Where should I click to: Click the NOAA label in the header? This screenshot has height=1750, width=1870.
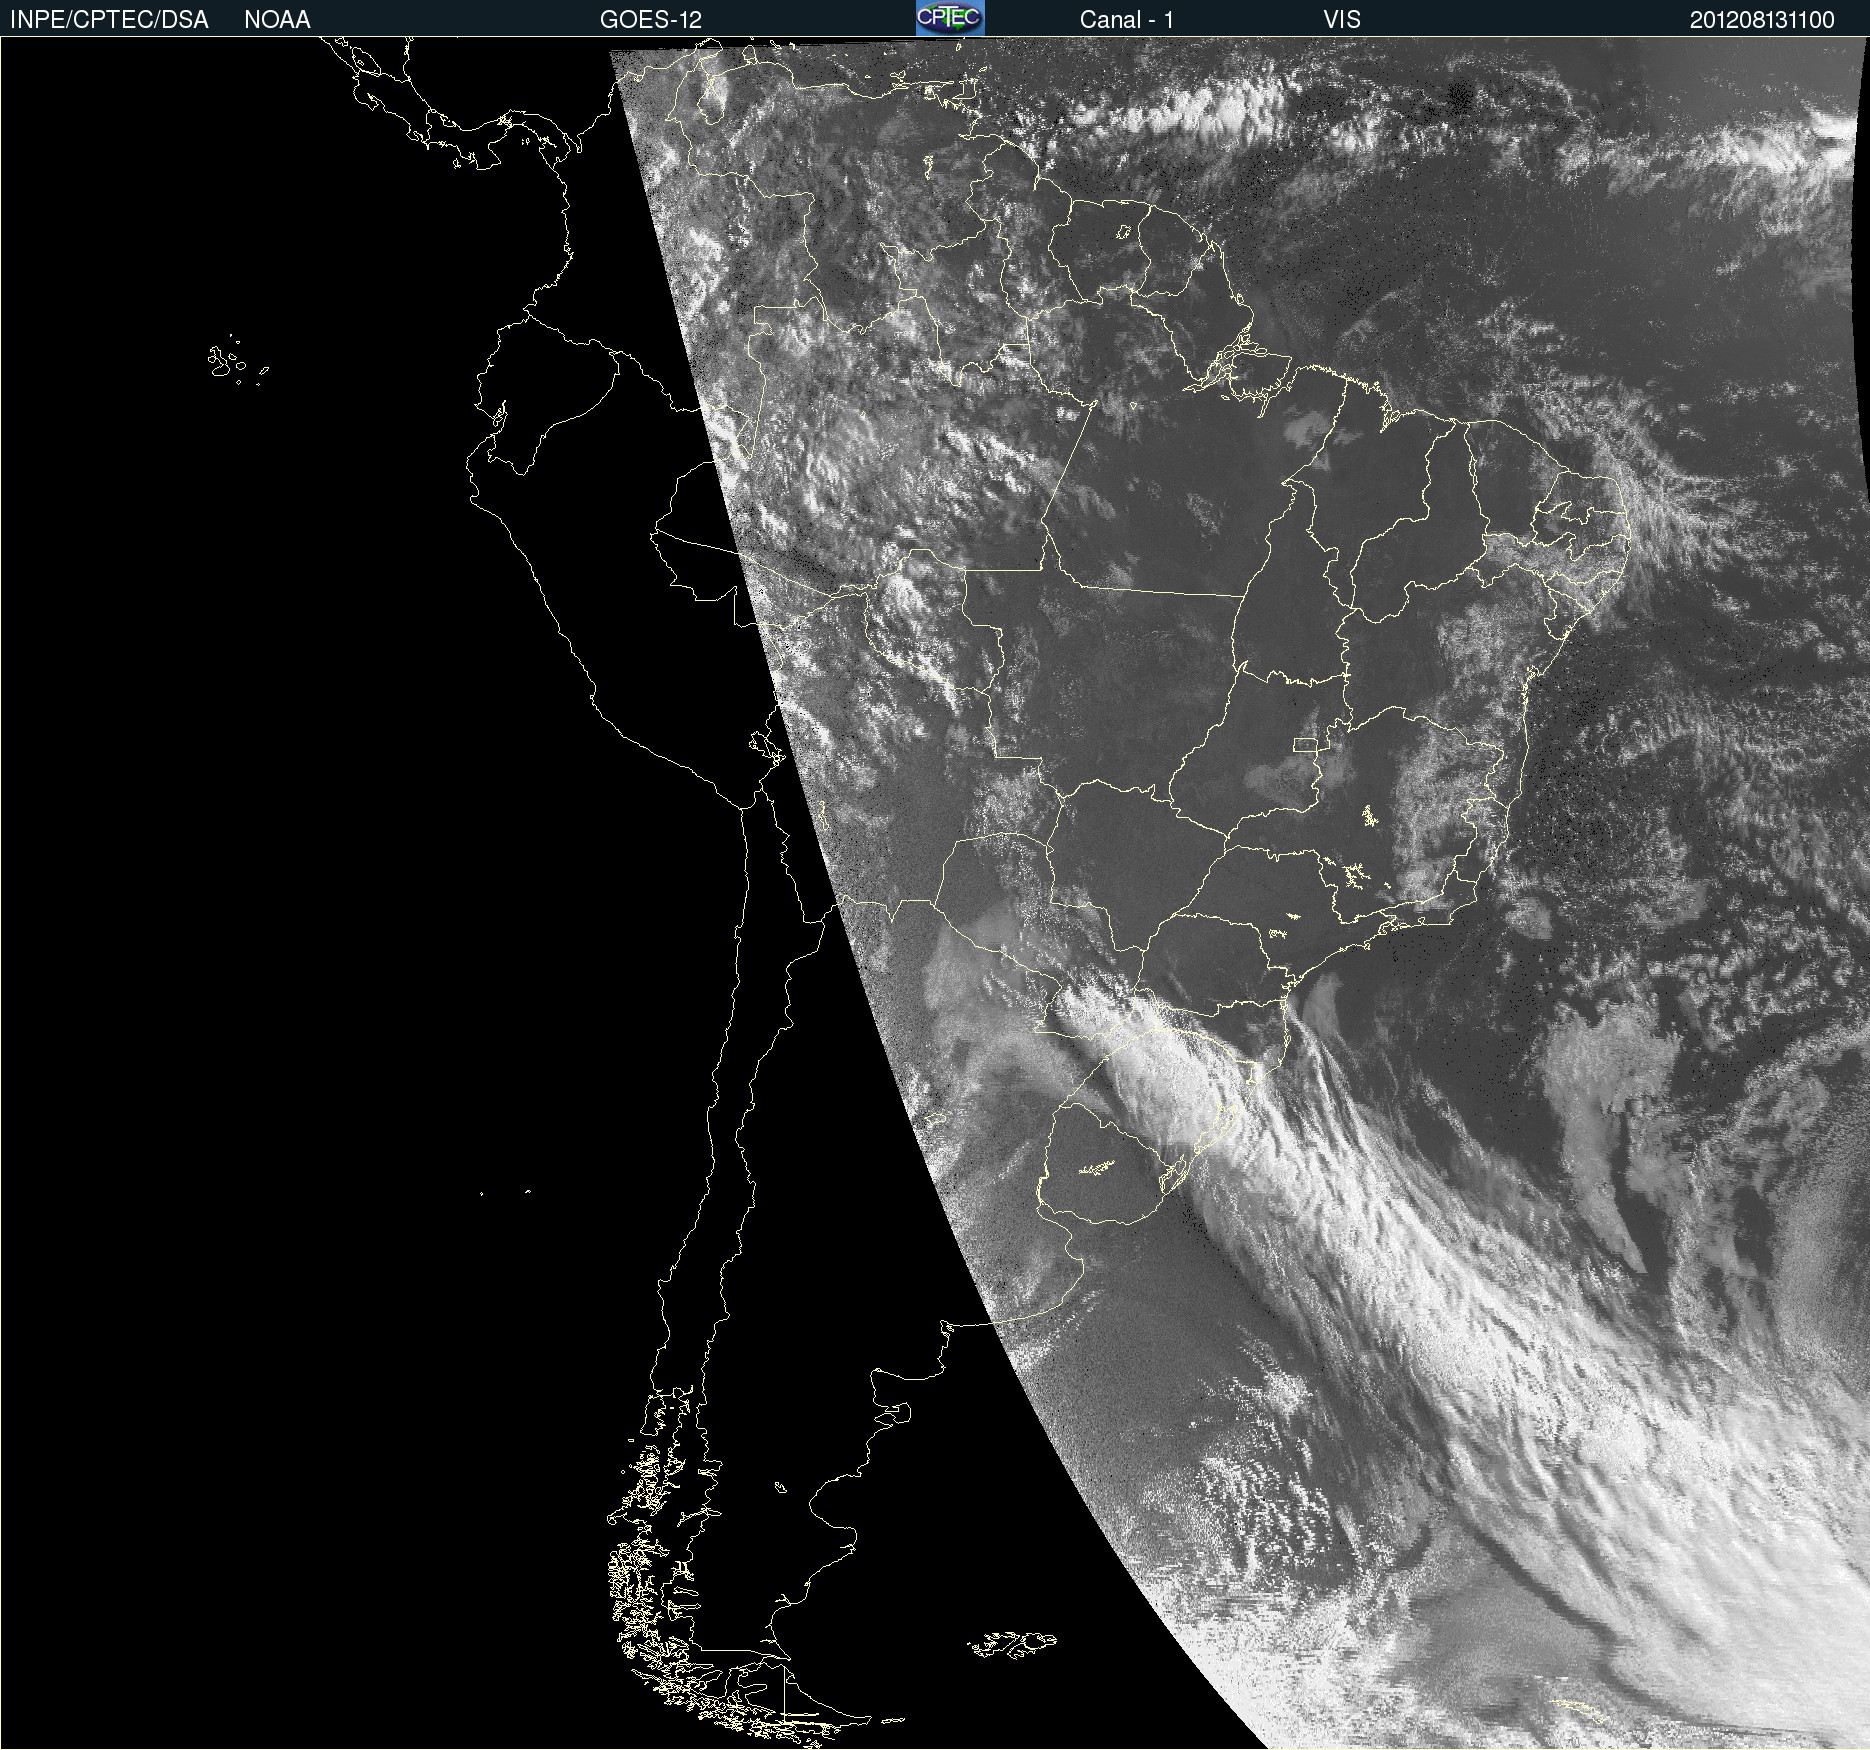[277, 20]
